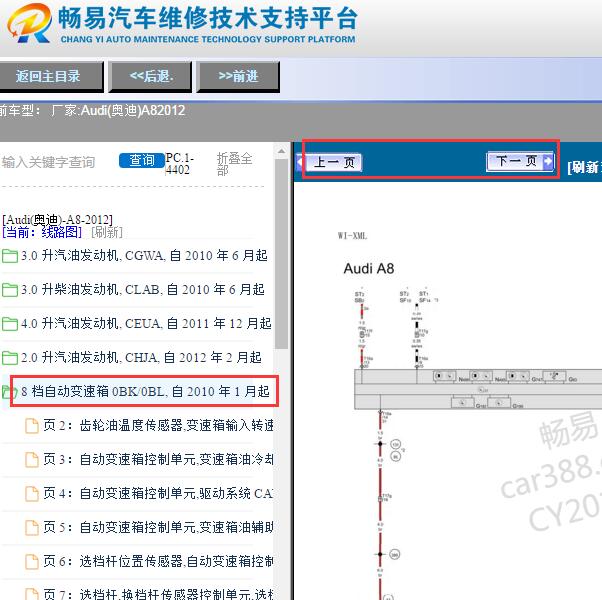Open 页 3：自动变速箱控制单元,变速箱油冷却 page

coord(158,459)
